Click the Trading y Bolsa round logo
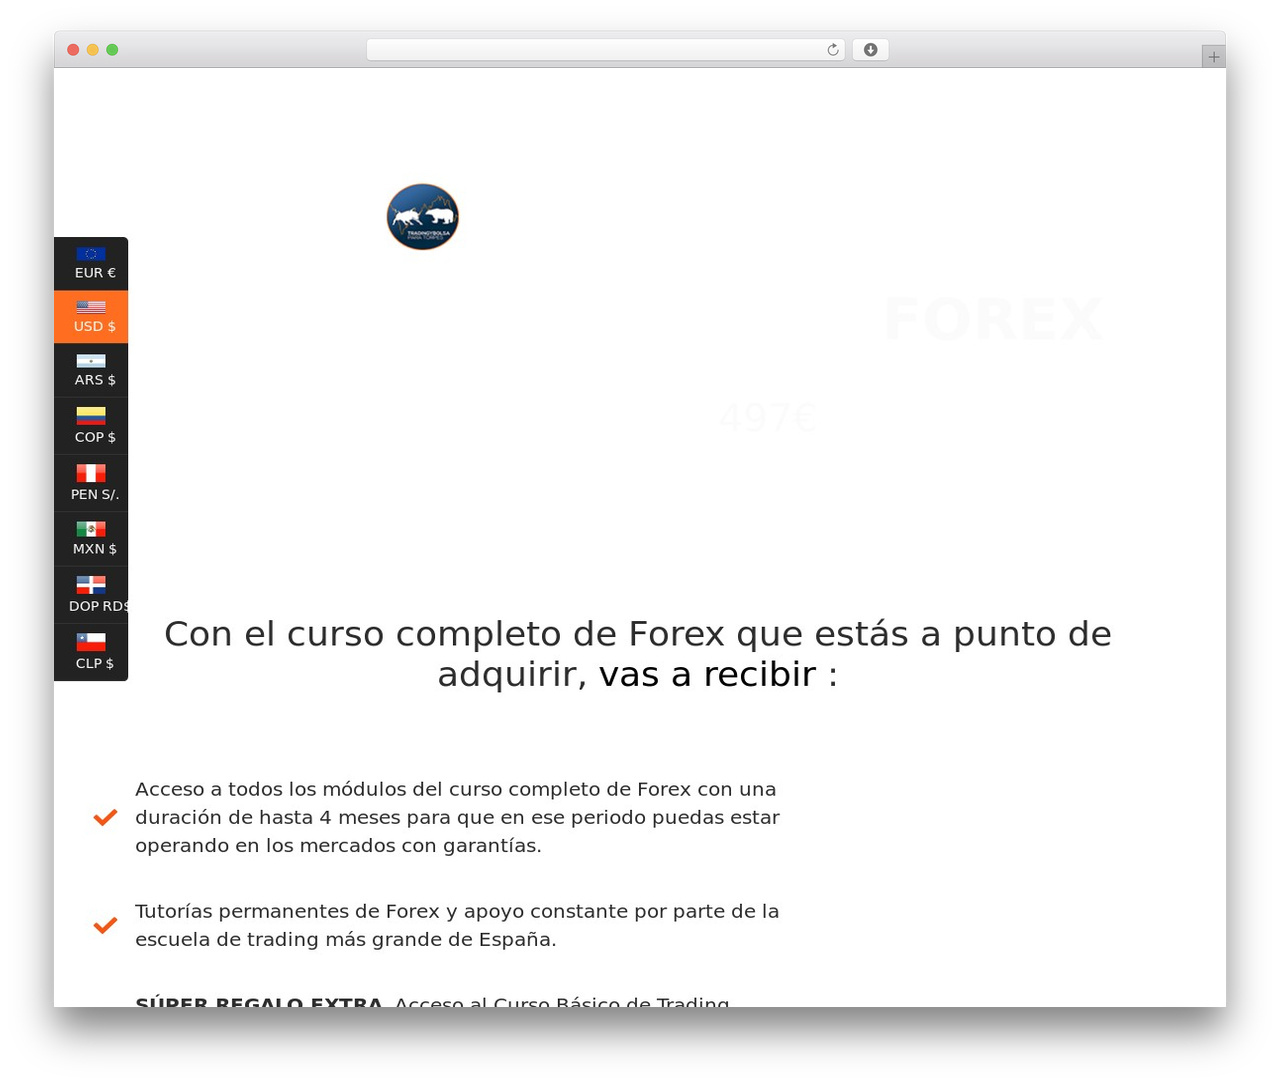Screen dimensions: 1280x1084 click(423, 217)
